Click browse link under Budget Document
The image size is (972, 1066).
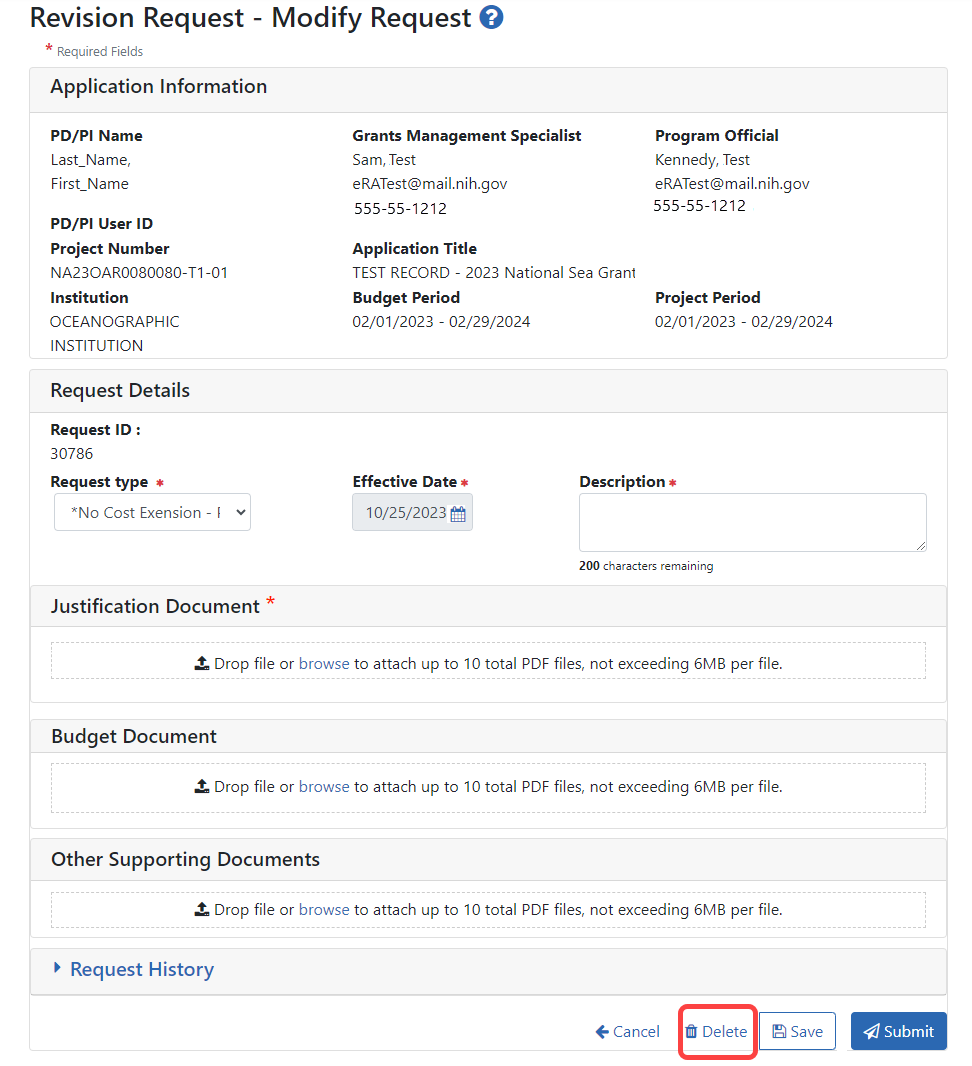pyautogui.click(x=324, y=787)
